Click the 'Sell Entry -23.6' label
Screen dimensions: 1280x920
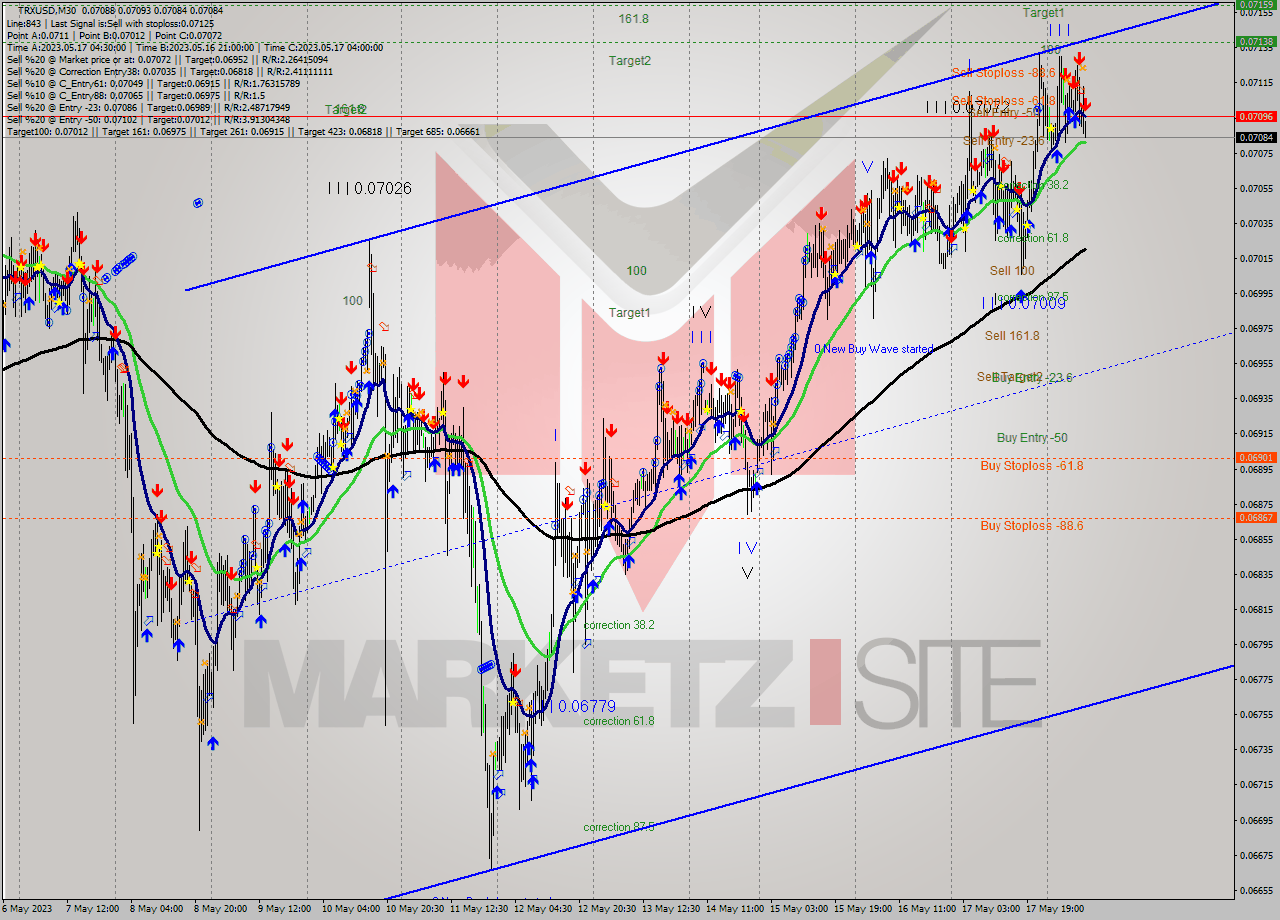[x=1004, y=141]
